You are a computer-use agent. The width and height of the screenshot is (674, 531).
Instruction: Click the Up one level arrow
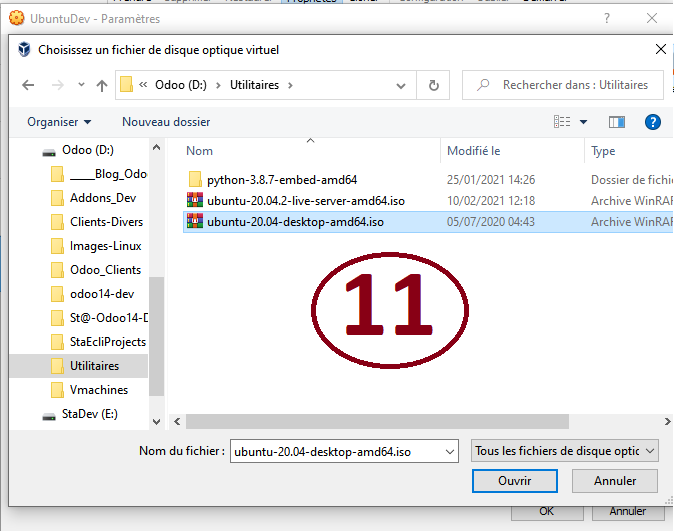(102, 85)
